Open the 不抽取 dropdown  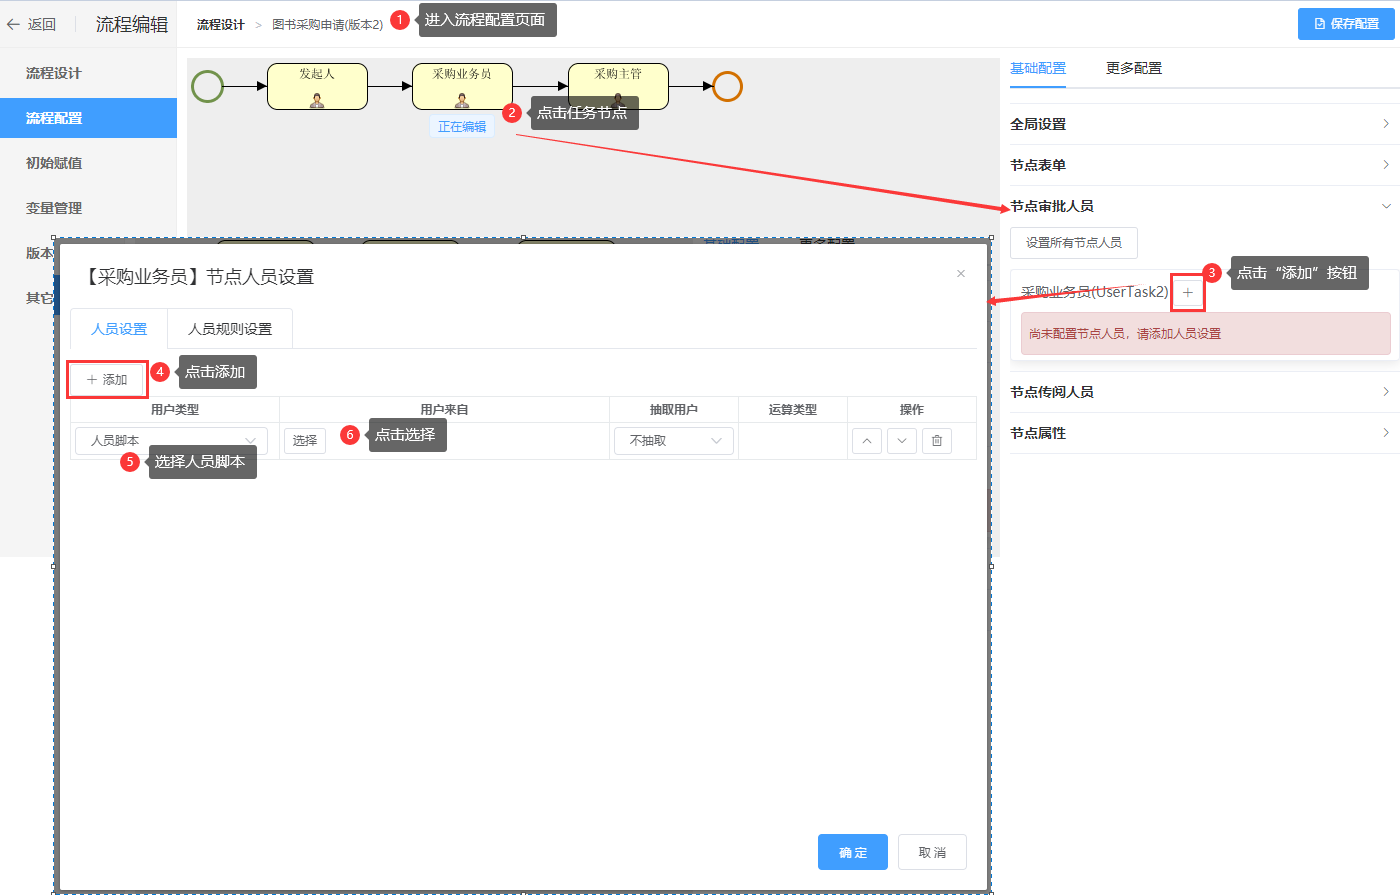click(x=674, y=441)
